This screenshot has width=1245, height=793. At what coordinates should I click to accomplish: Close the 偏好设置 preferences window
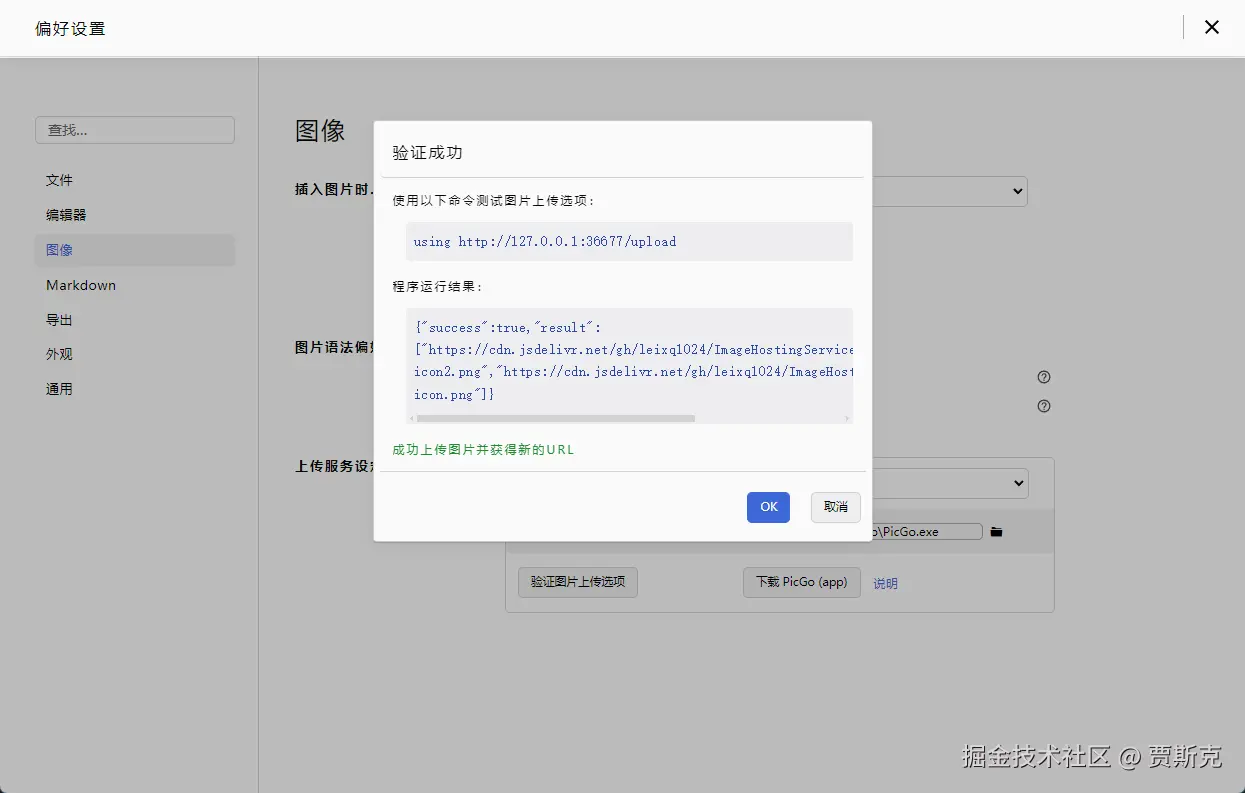point(1211,27)
